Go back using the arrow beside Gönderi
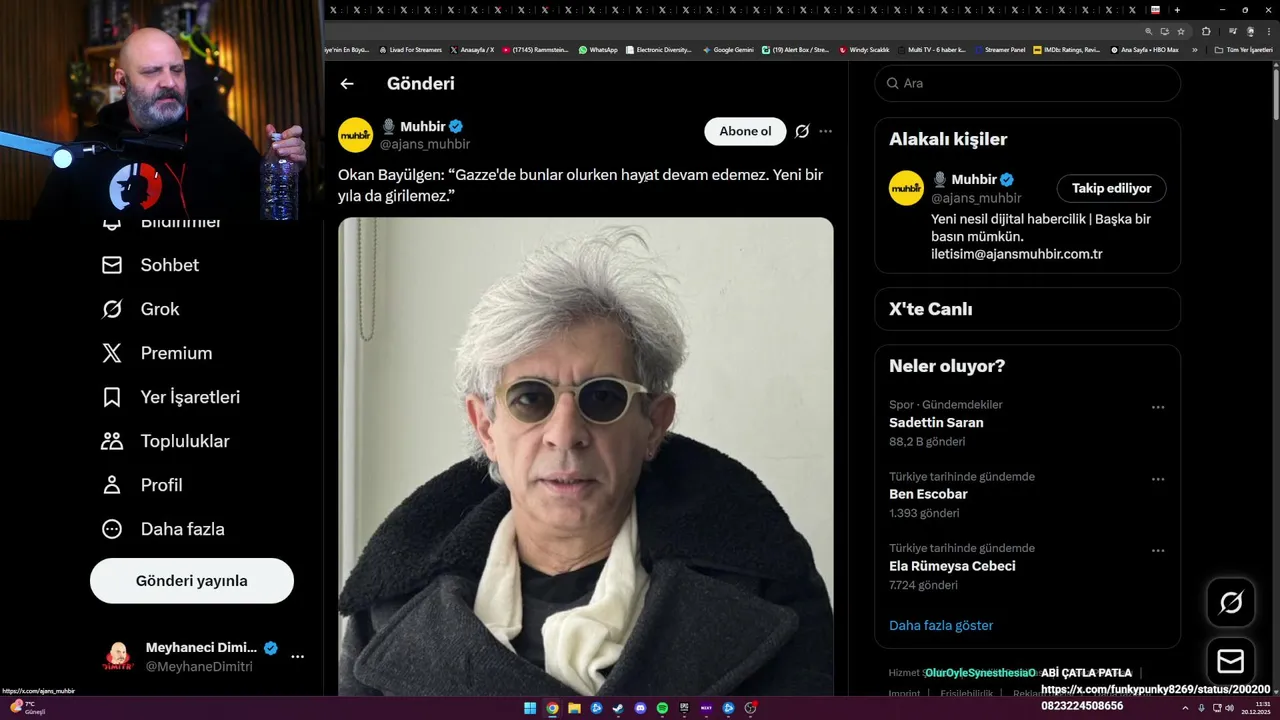Image resolution: width=1280 pixels, height=720 pixels. [x=347, y=84]
